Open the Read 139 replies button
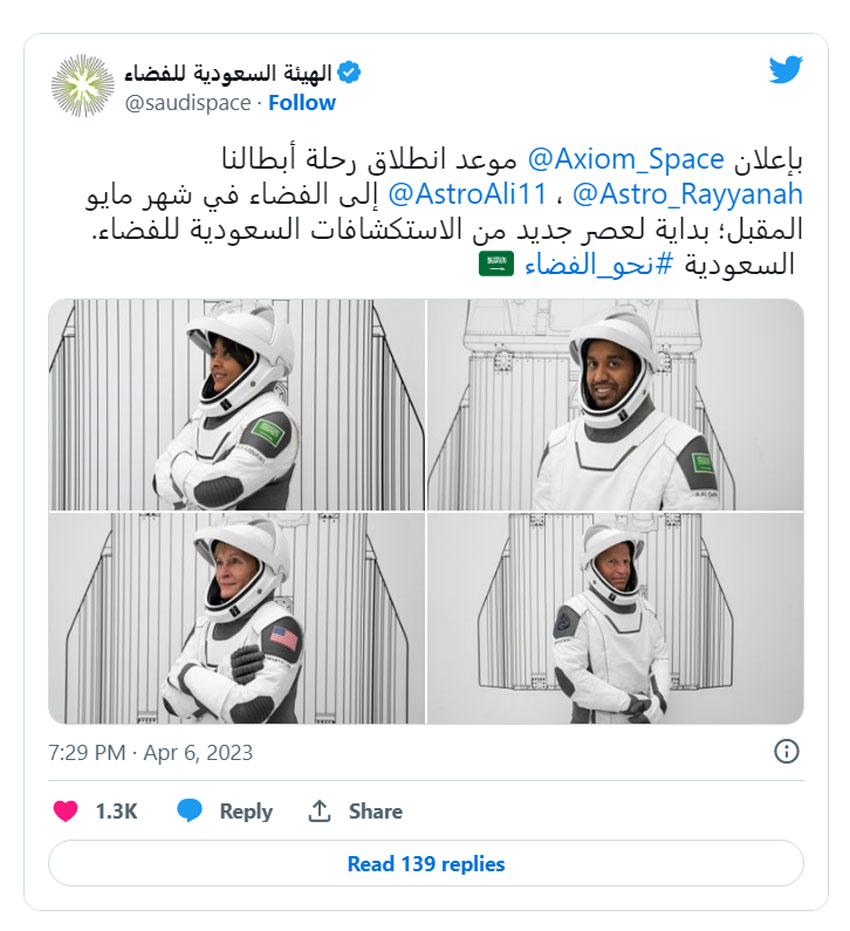 [x=426, y=863]
